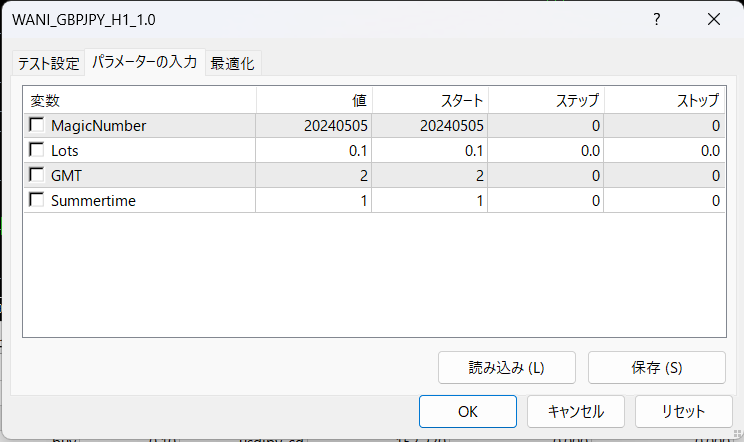Viewport: 744px width, 442px height.
Task: Tick the Lots parameter checkbox
Action: (37, 151)
